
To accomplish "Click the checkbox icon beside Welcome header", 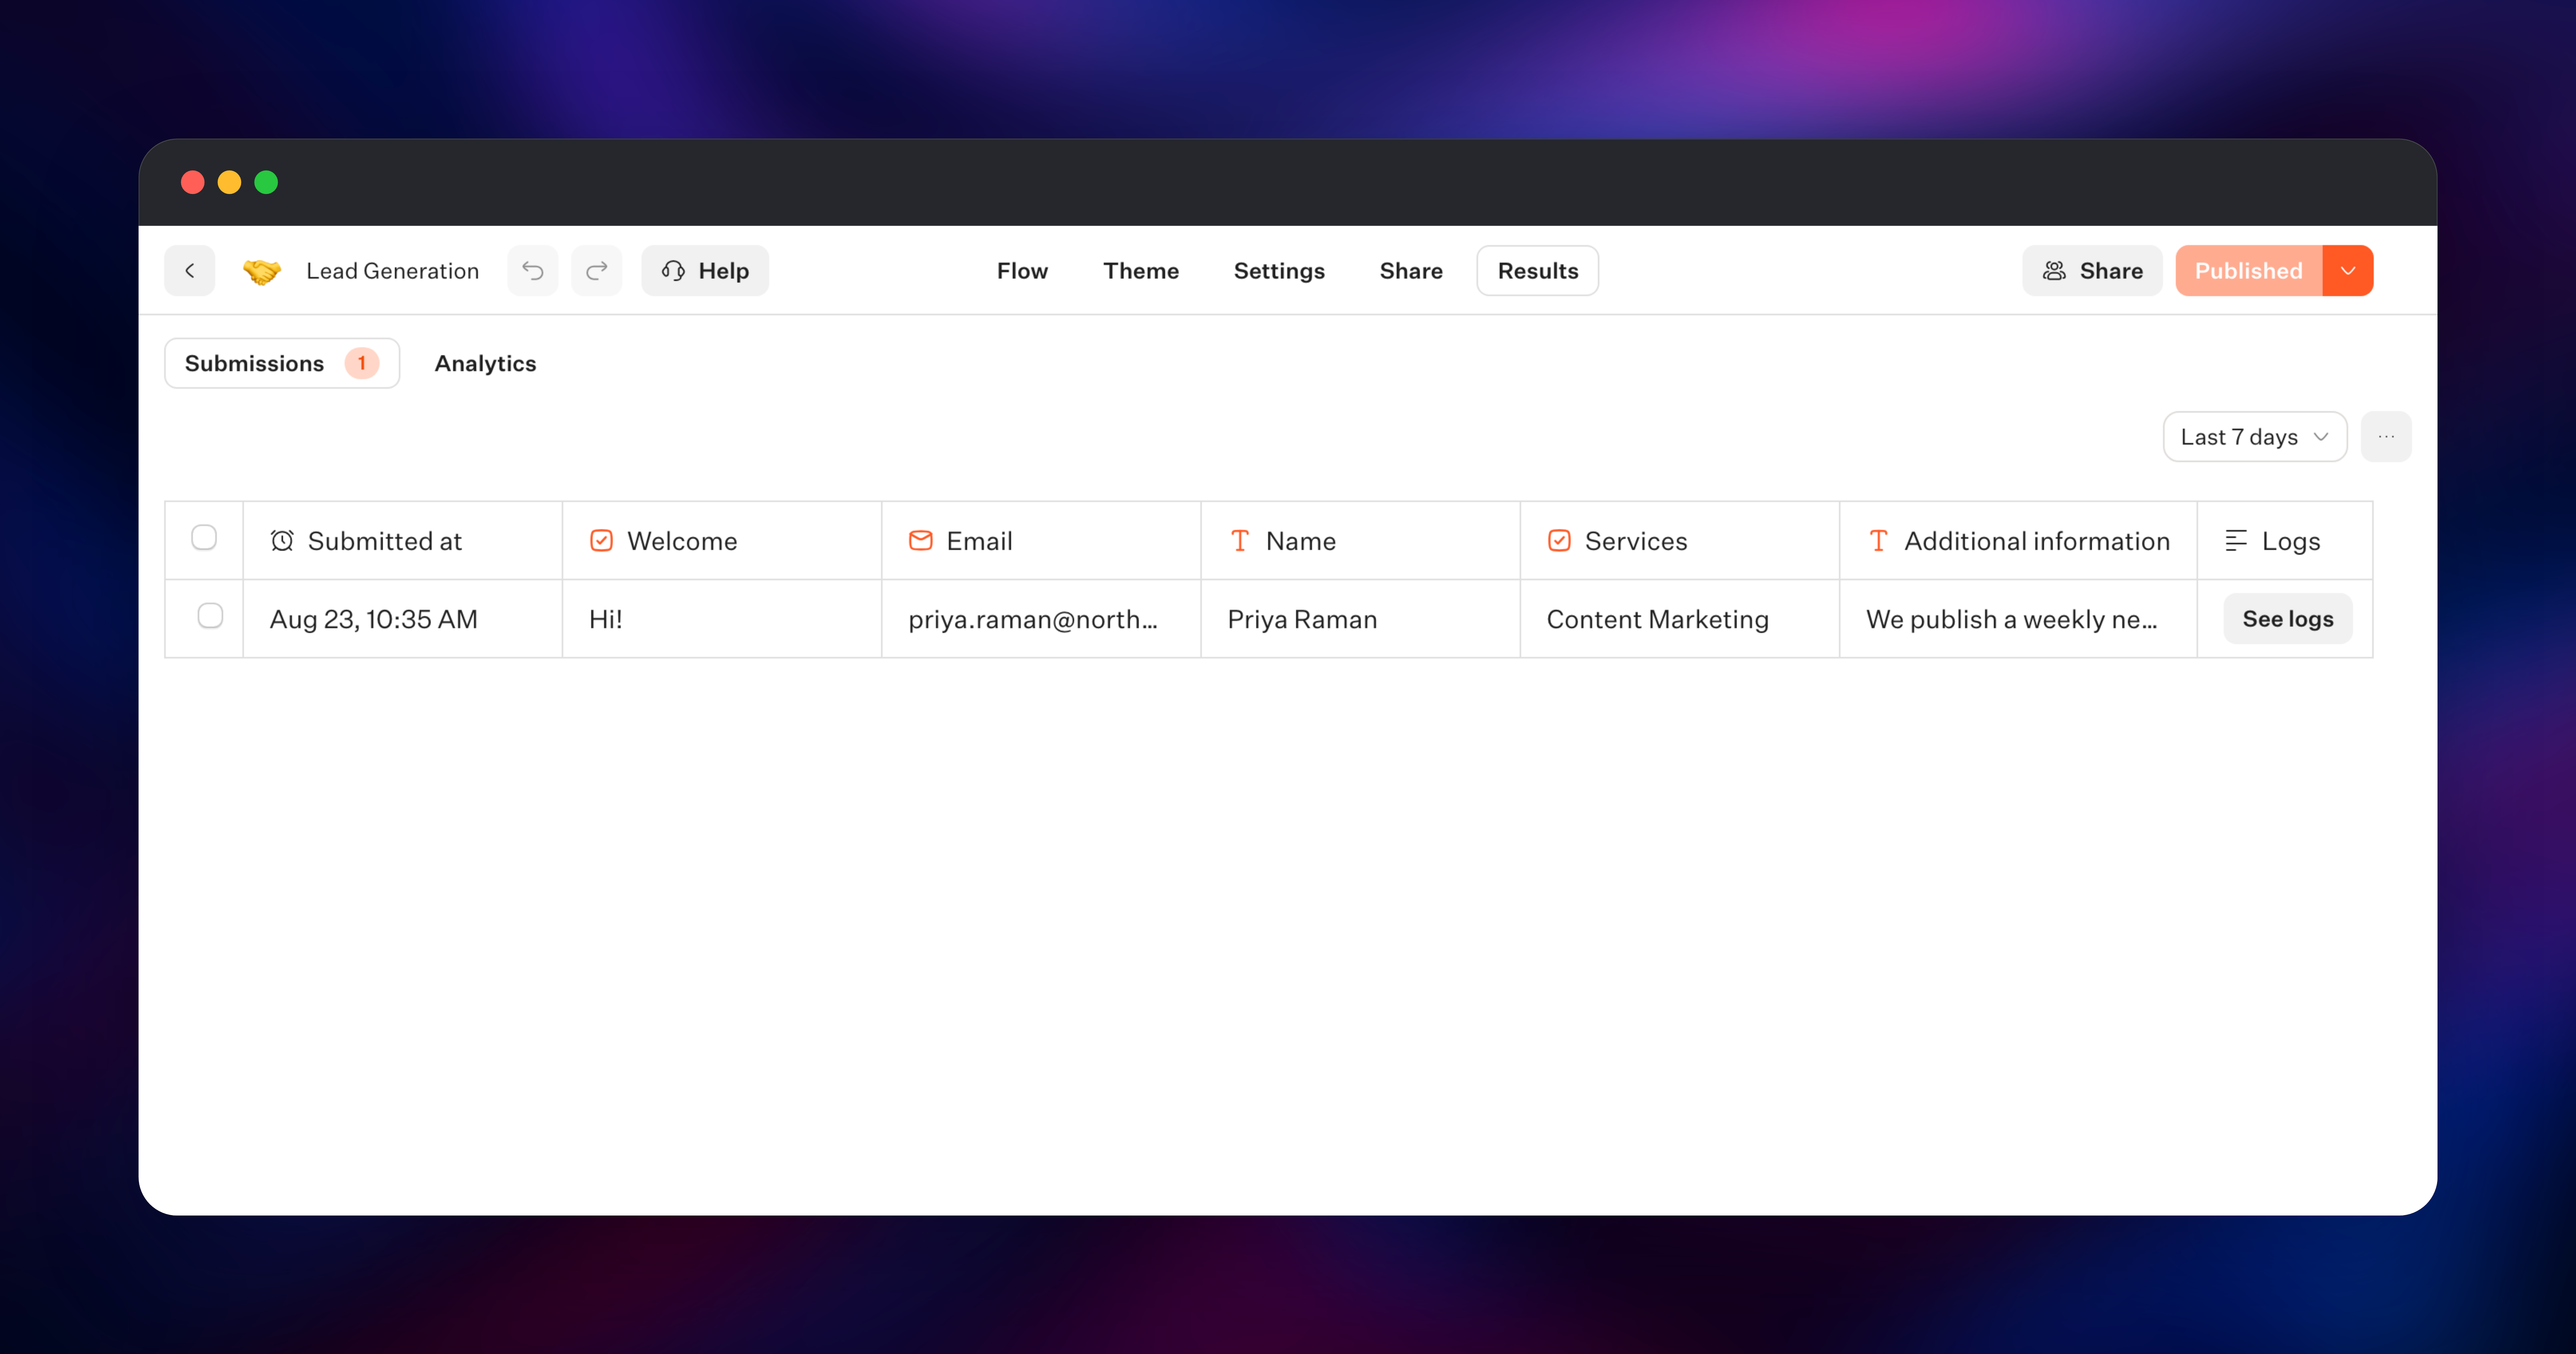I will pos(601,541).
